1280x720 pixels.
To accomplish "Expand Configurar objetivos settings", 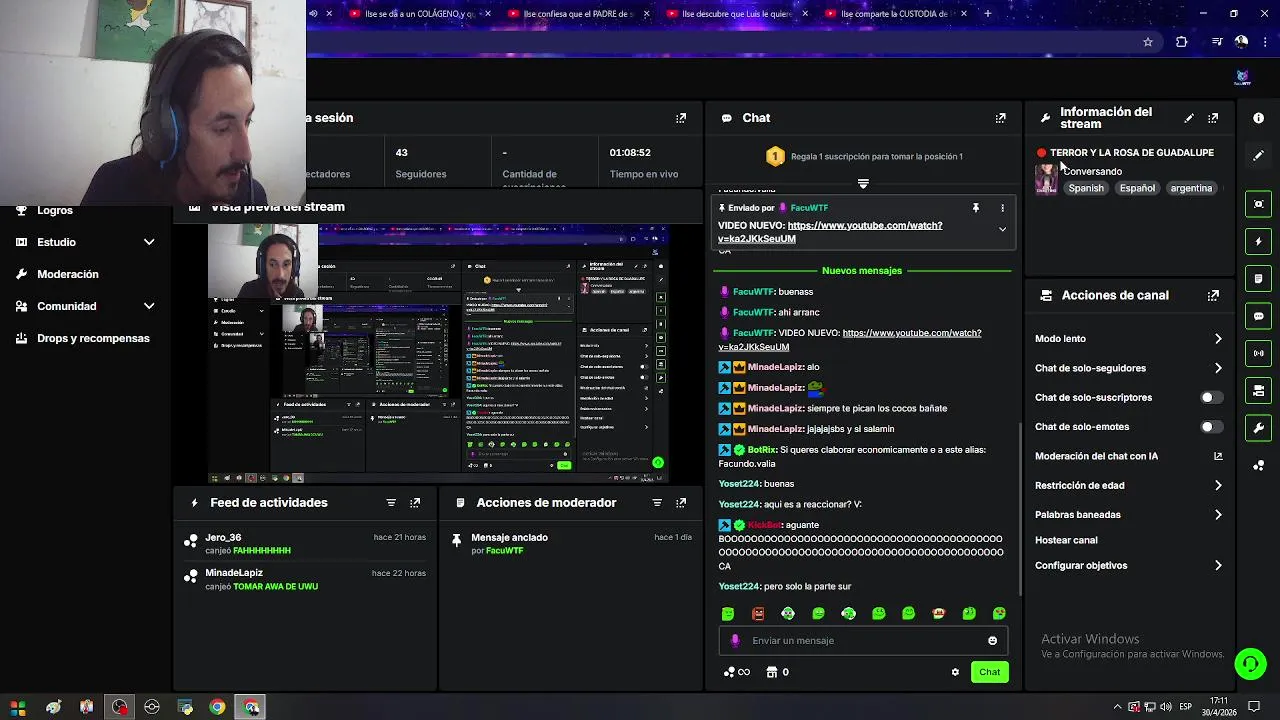I will pos(1218,566).
